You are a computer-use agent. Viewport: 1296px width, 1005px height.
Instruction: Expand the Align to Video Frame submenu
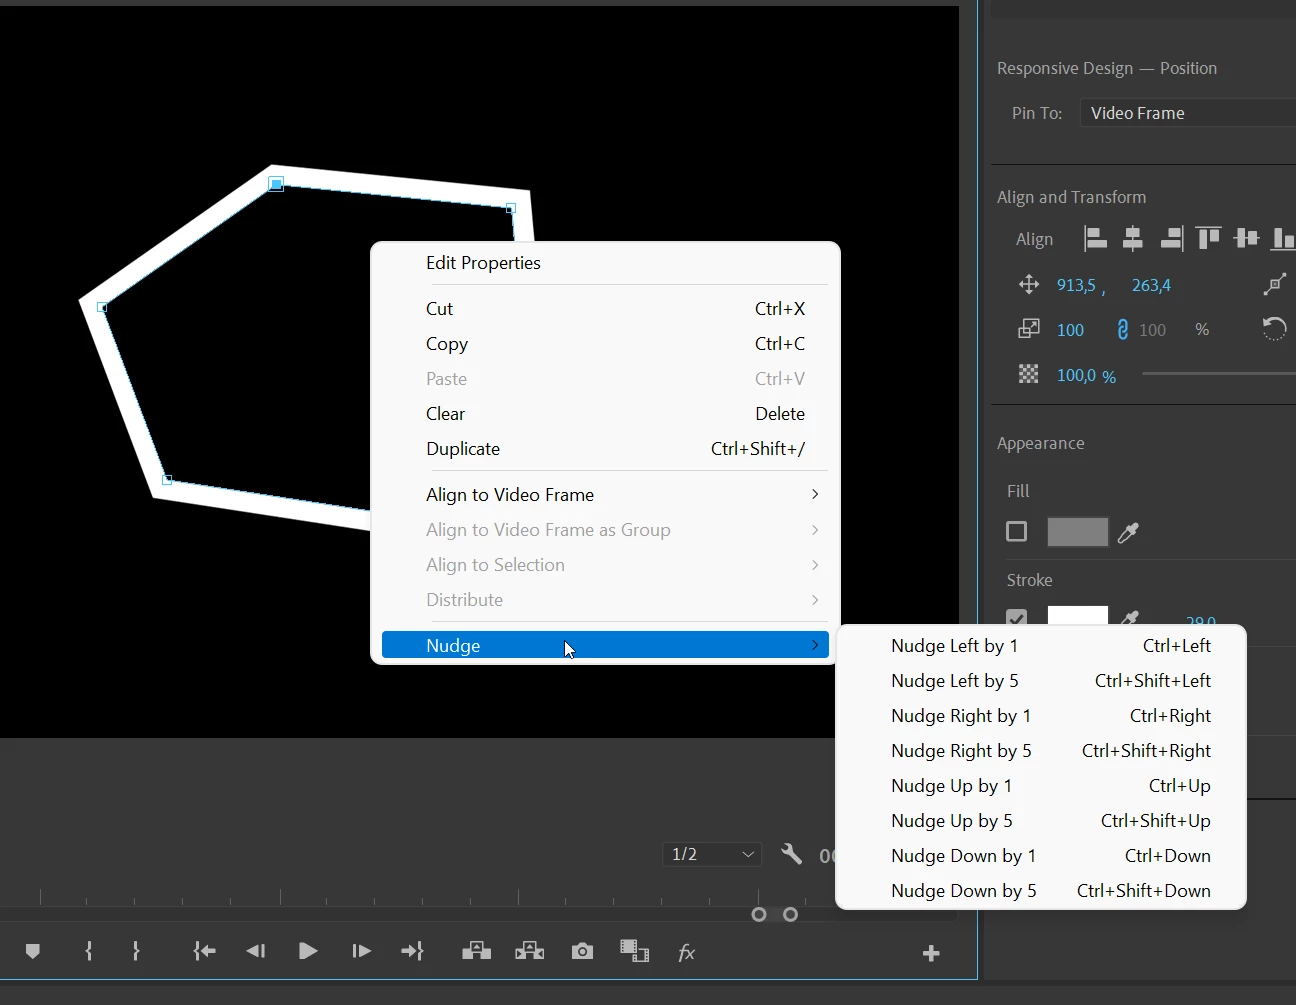[x=606, y=495]
